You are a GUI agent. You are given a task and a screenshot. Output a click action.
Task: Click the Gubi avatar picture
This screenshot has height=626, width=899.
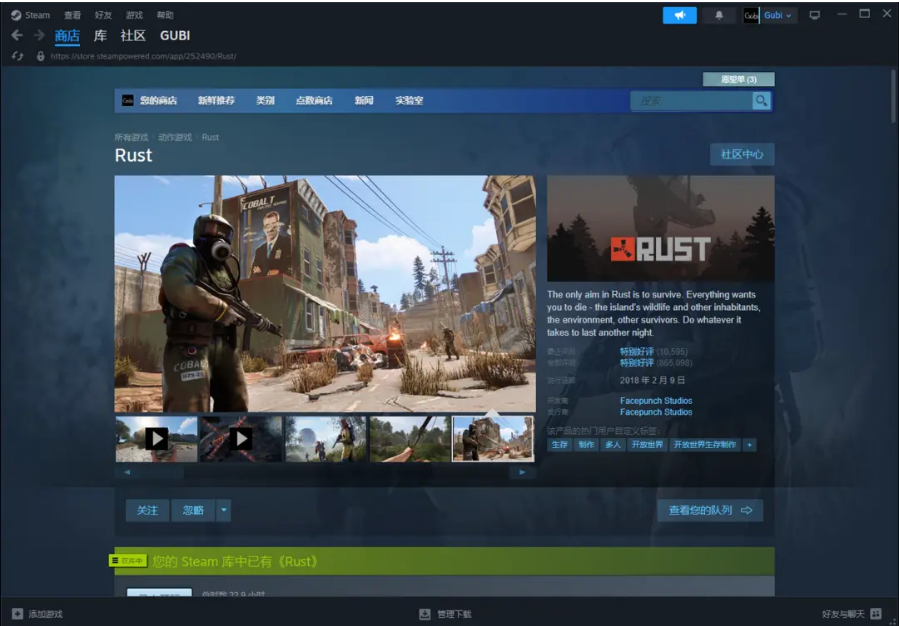point(751,15)
